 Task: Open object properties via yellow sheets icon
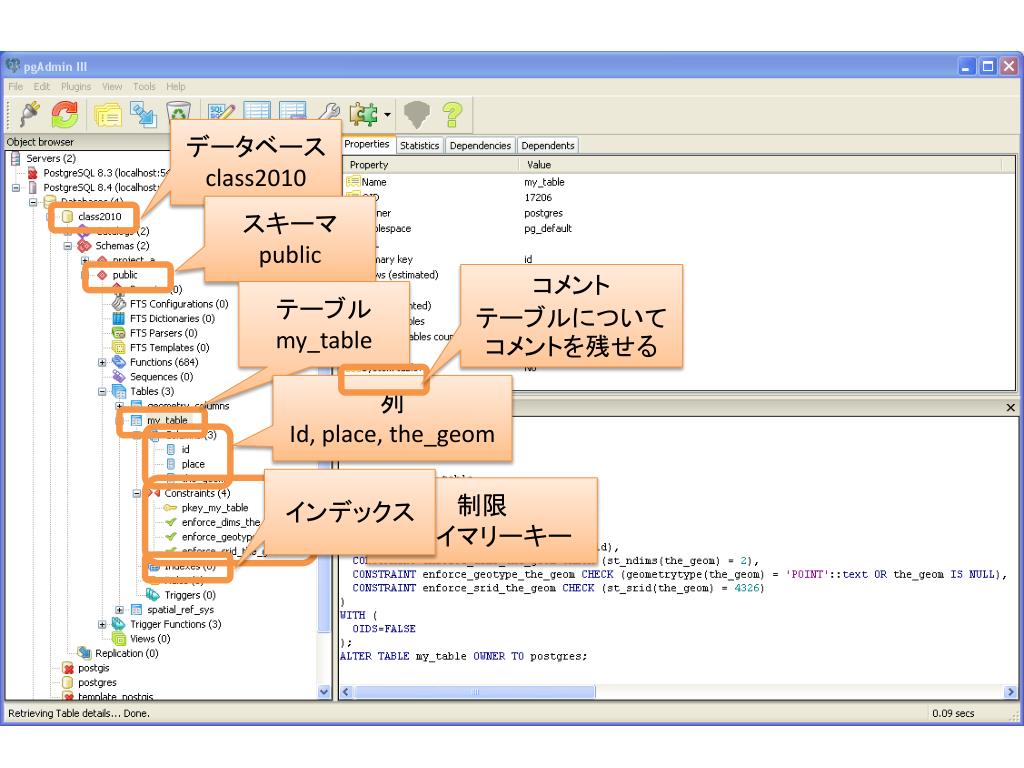pyautogui.click(x=107, y=115)
